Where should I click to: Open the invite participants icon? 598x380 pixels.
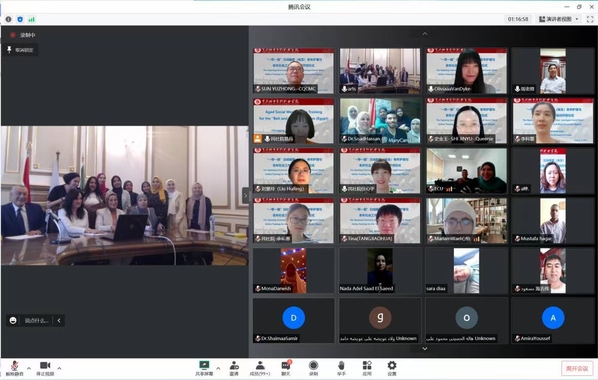pos(234,368)
